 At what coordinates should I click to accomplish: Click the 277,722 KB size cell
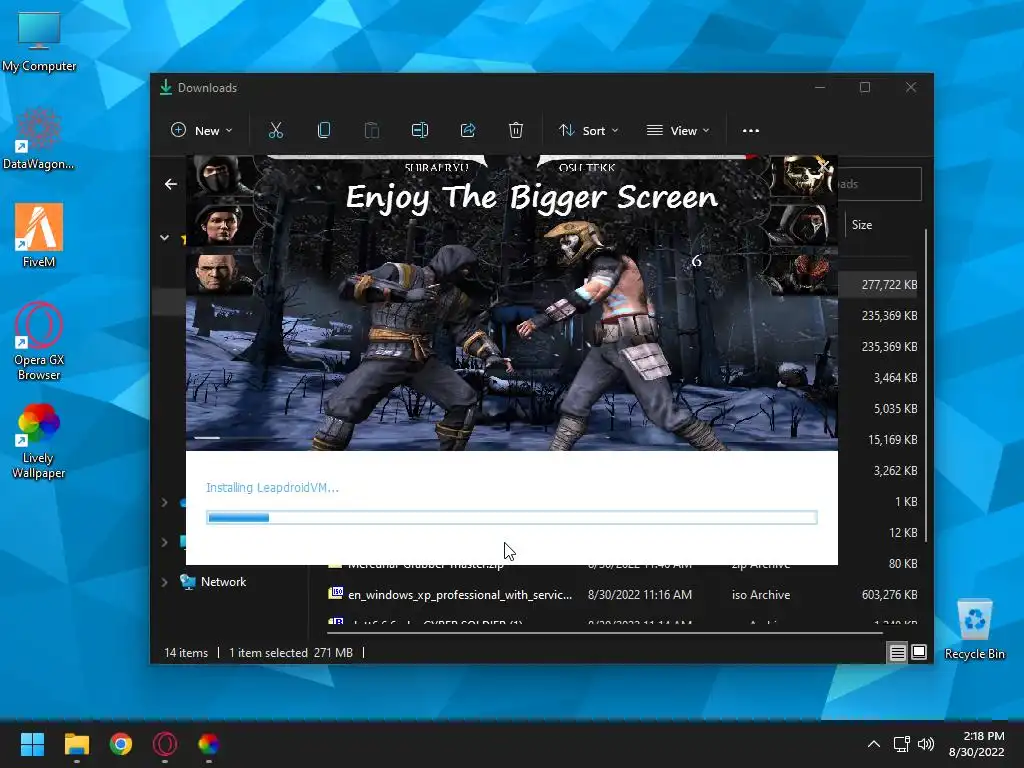click(889, 285)
